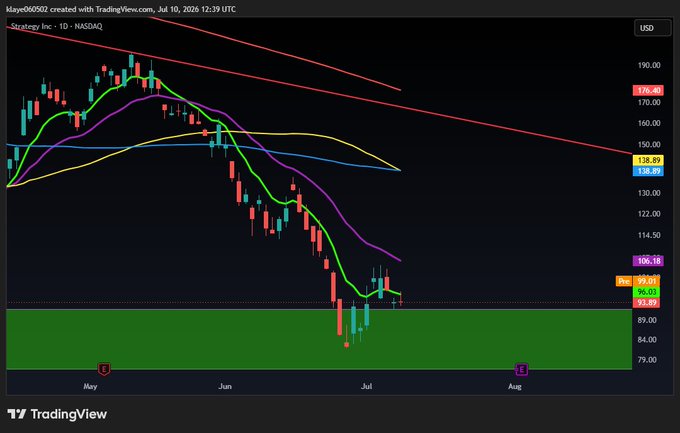Click the purple upcoming earnings E marker

[521, 369]
